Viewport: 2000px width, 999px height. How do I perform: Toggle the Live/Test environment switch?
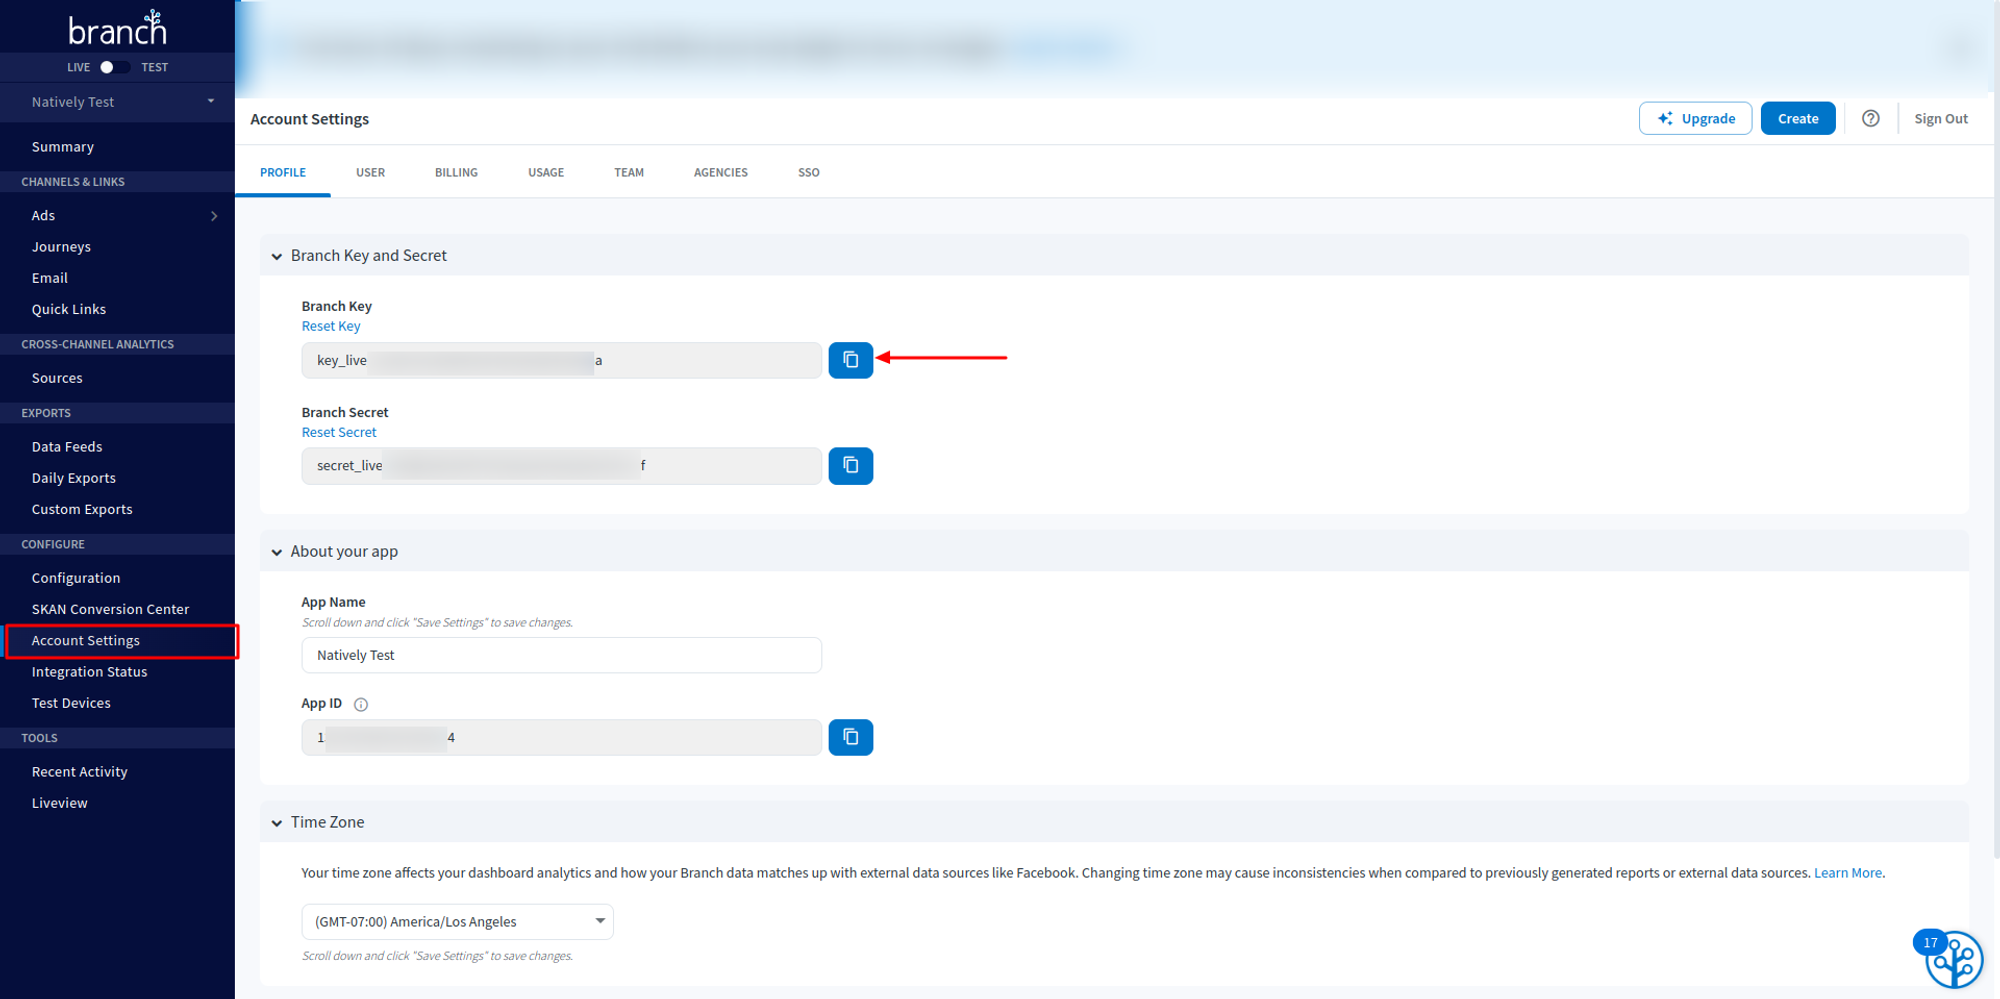tap(113, 67)
